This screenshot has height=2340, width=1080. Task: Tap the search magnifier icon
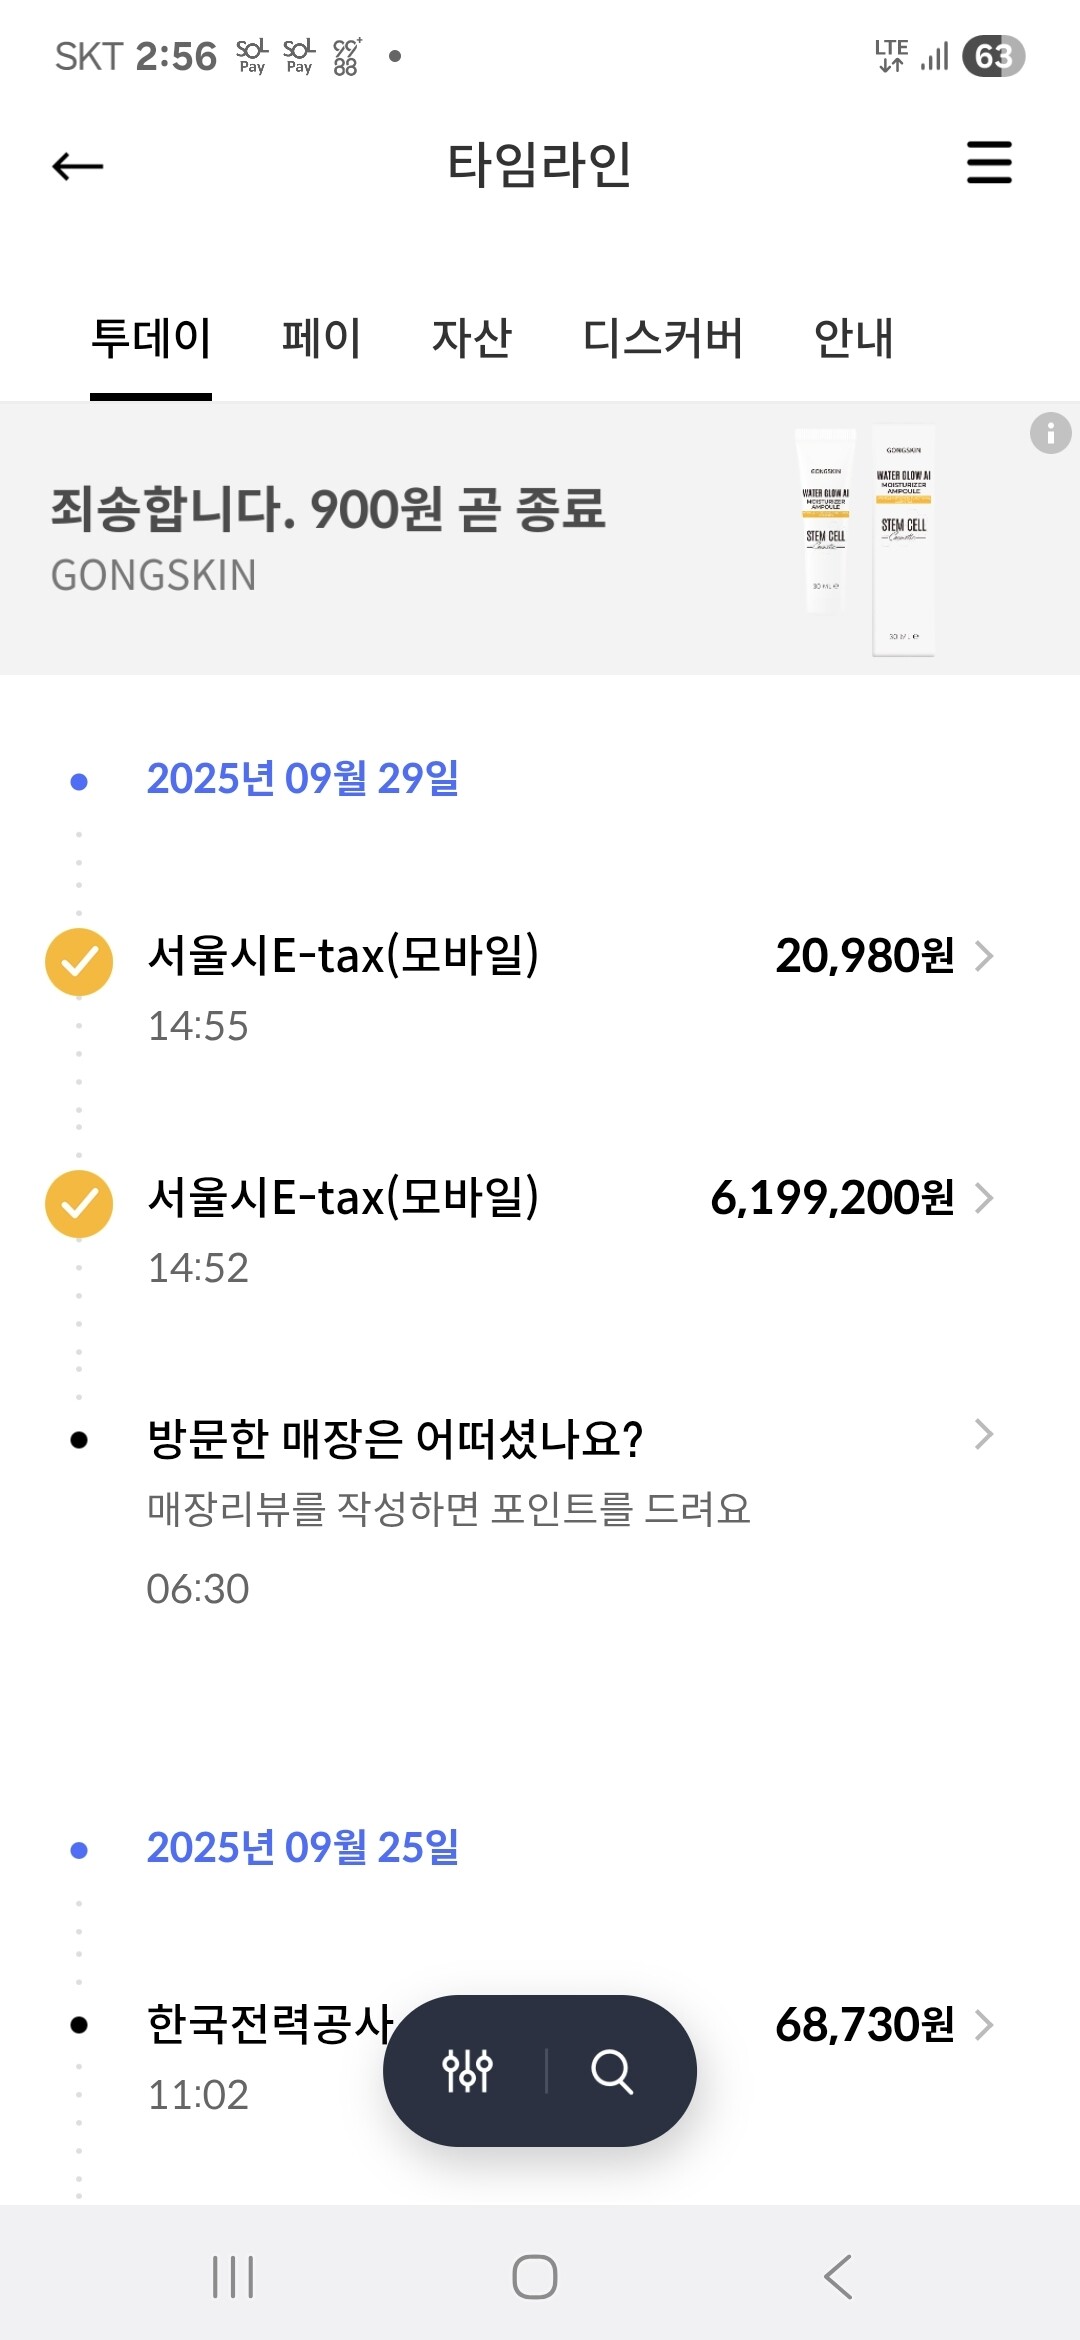(x=612, y=2070)
